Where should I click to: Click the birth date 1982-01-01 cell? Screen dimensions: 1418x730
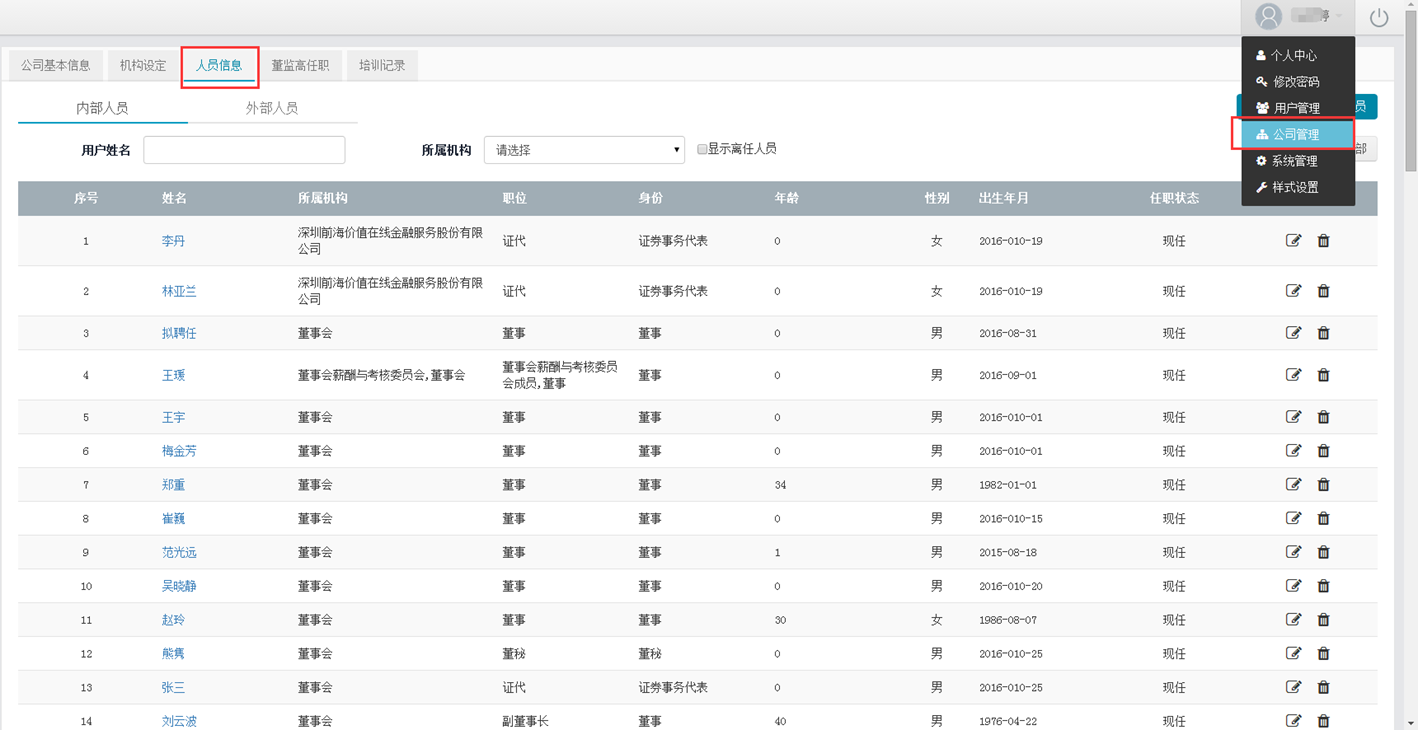point(1007,485)
